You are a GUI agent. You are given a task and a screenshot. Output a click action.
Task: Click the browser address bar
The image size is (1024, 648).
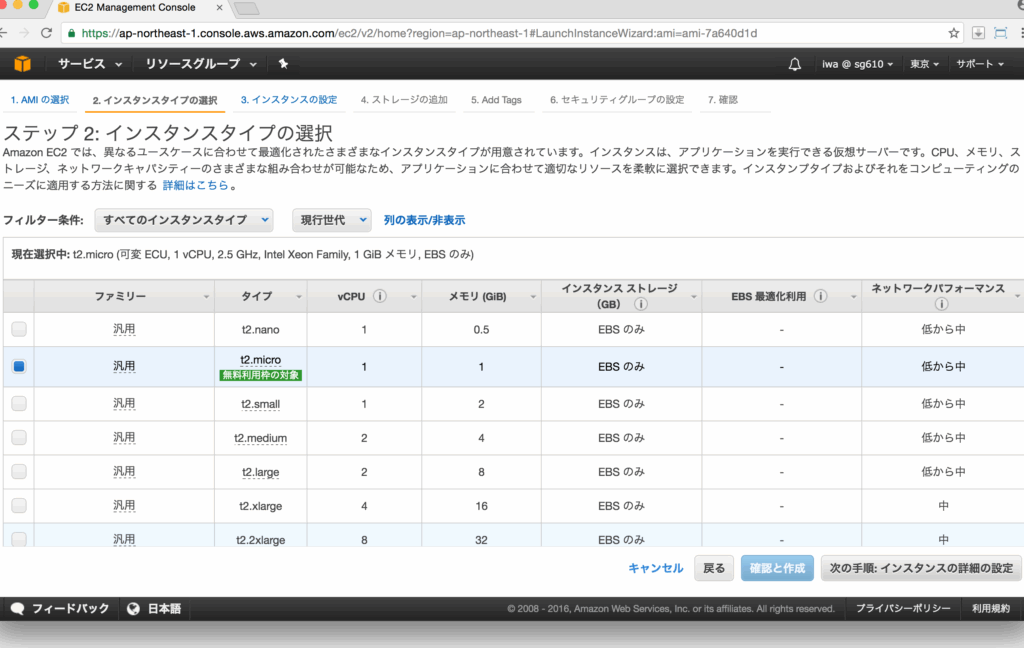[500, 33]
